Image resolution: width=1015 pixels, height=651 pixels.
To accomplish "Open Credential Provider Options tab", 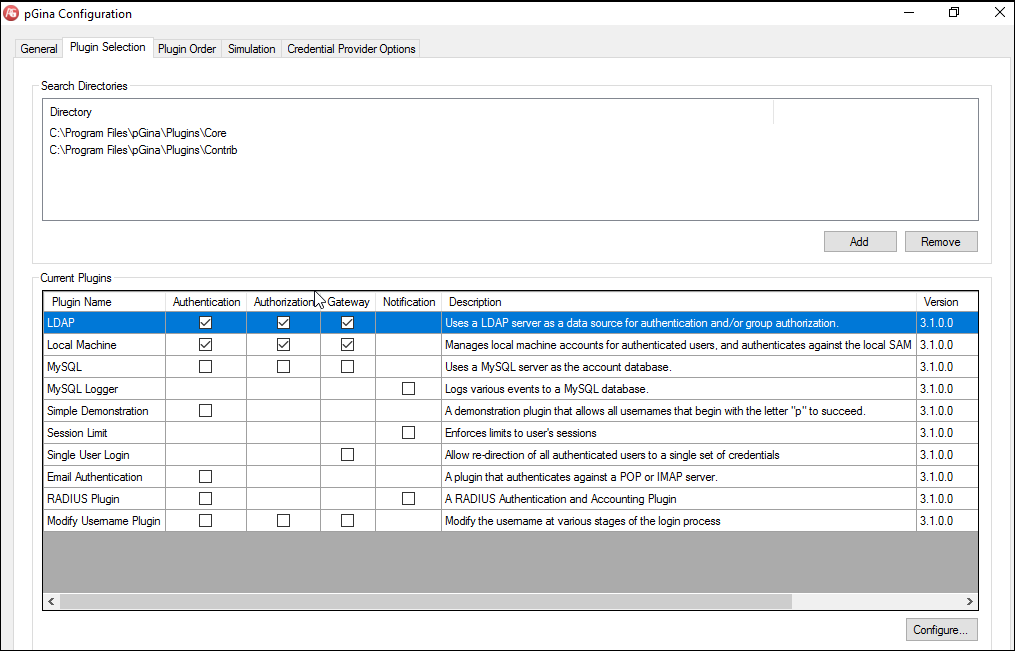I will (x=351, y=49).
